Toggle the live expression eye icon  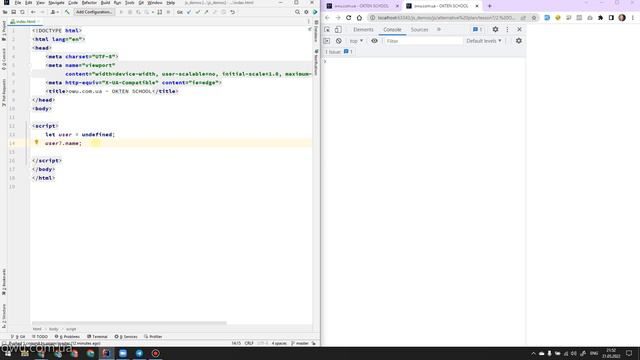tap(374, 41)
